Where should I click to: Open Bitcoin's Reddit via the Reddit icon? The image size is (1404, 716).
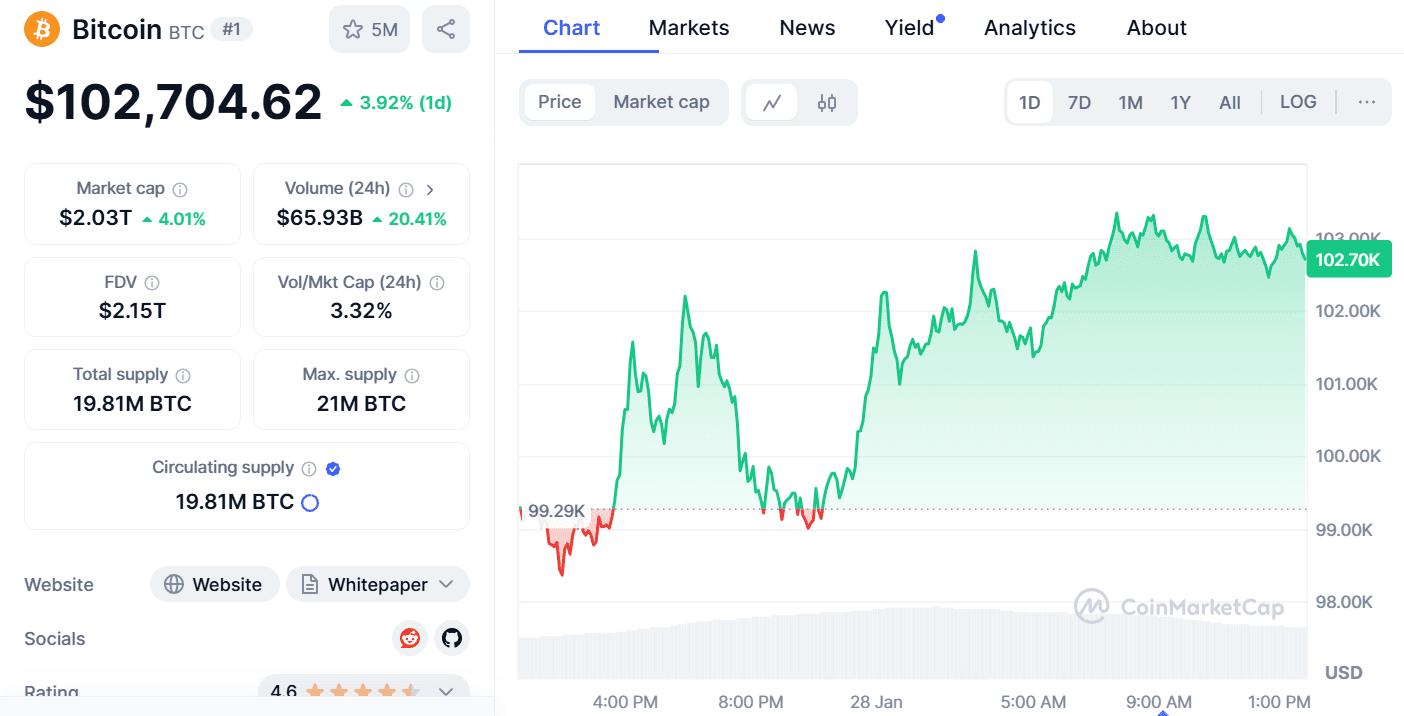point(410,638)
